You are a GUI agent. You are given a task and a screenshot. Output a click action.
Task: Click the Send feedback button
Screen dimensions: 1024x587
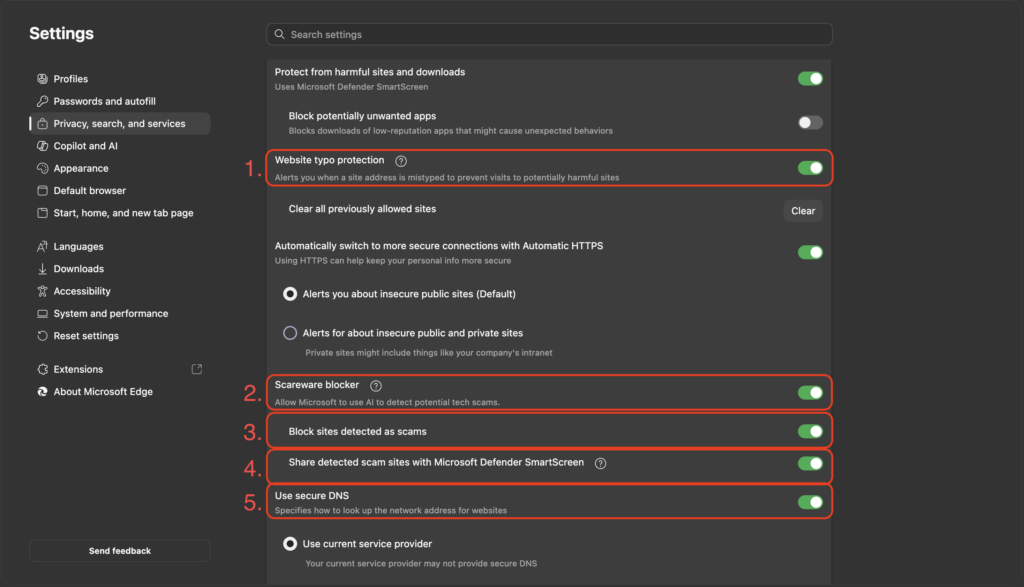(x=120, y=550)
